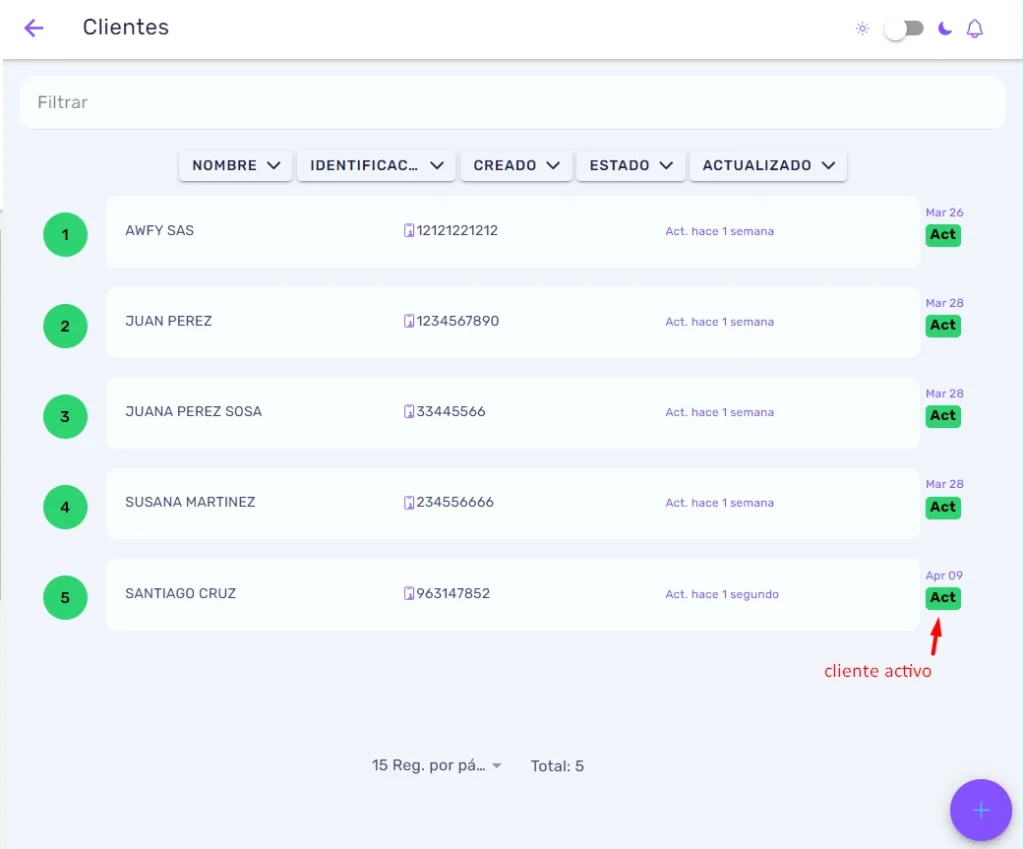The image size is (1024, 849).
Task: Click 'Act. hace 1 semana' in AWFY SAS row
Action: 720,231
